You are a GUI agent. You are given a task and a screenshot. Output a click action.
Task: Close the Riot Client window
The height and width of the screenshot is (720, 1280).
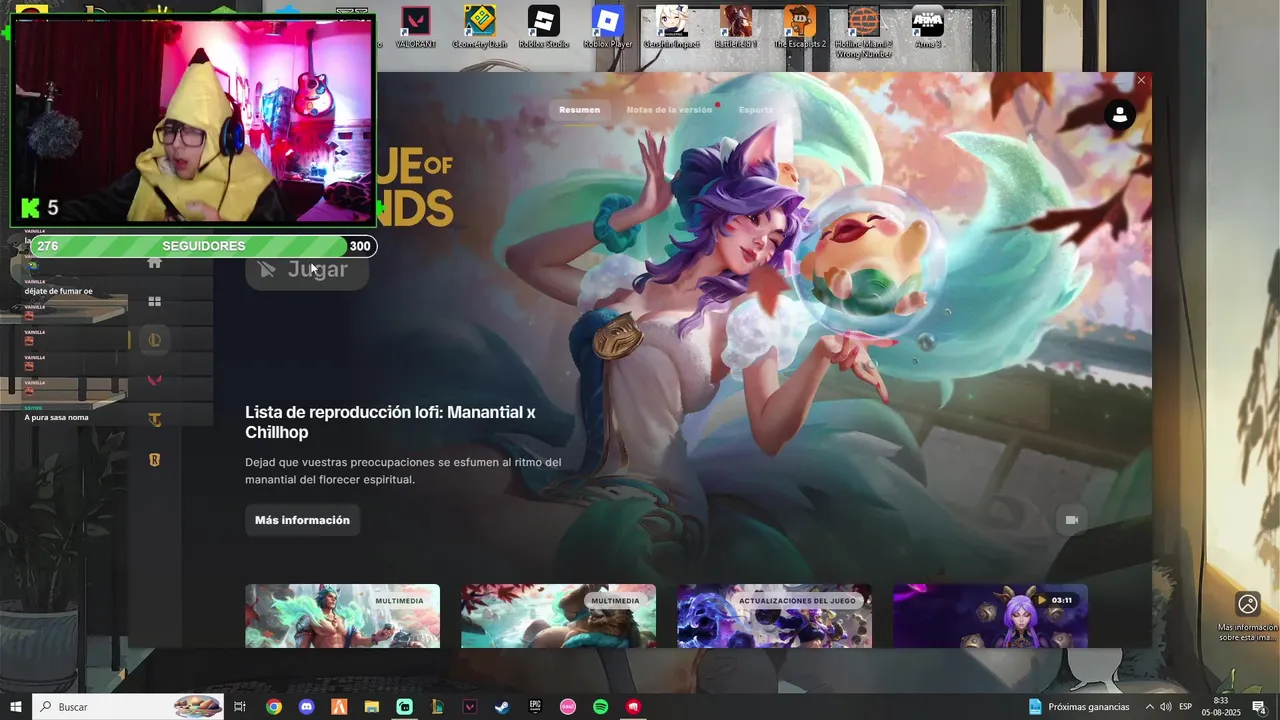1141,80
